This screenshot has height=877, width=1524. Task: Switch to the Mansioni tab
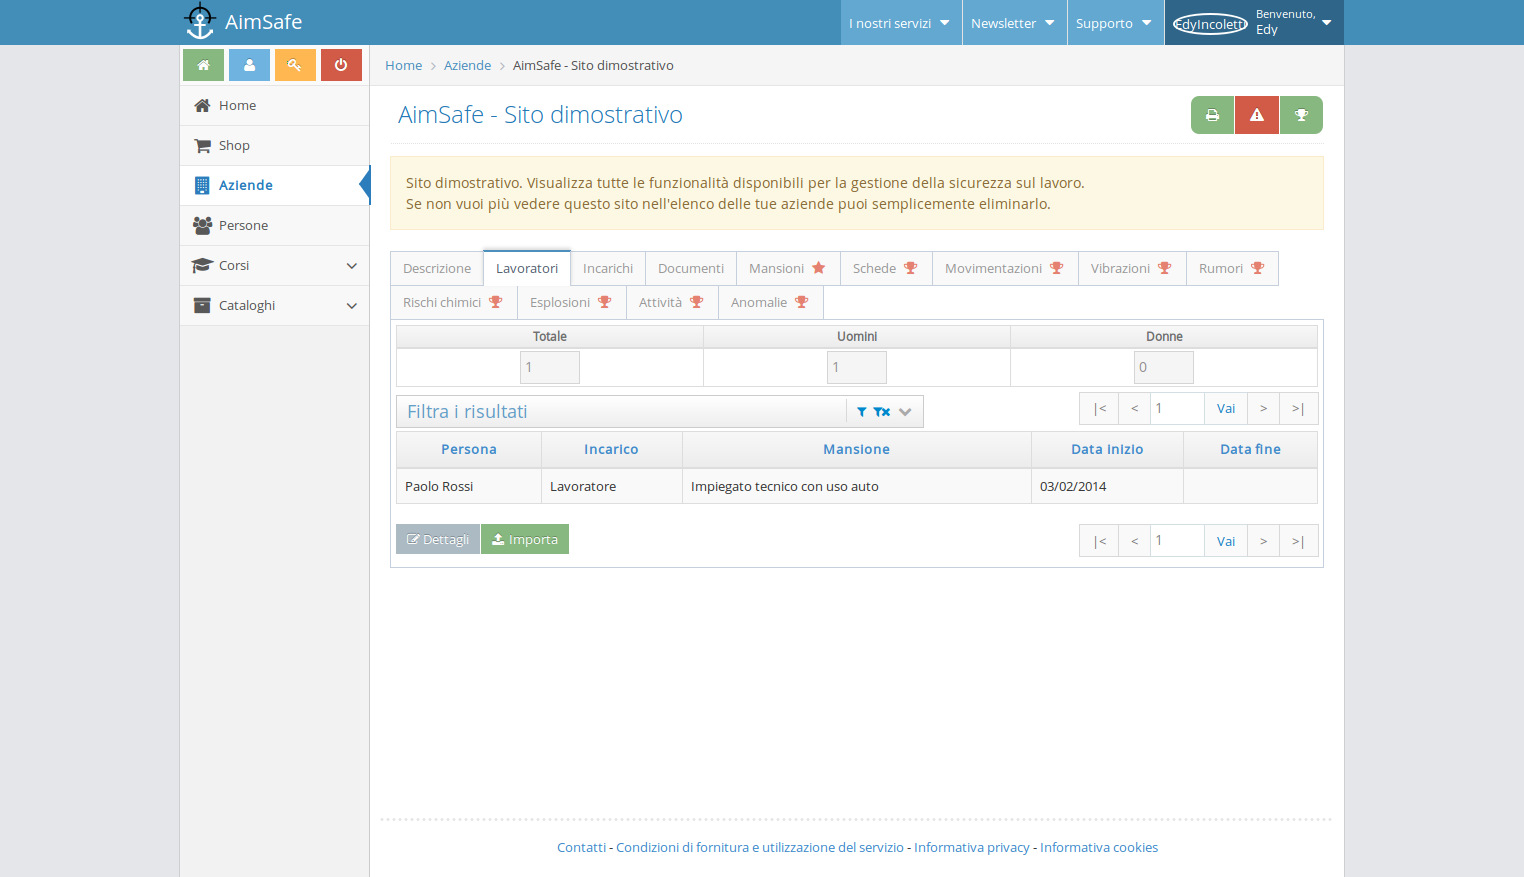pos(788,268)
